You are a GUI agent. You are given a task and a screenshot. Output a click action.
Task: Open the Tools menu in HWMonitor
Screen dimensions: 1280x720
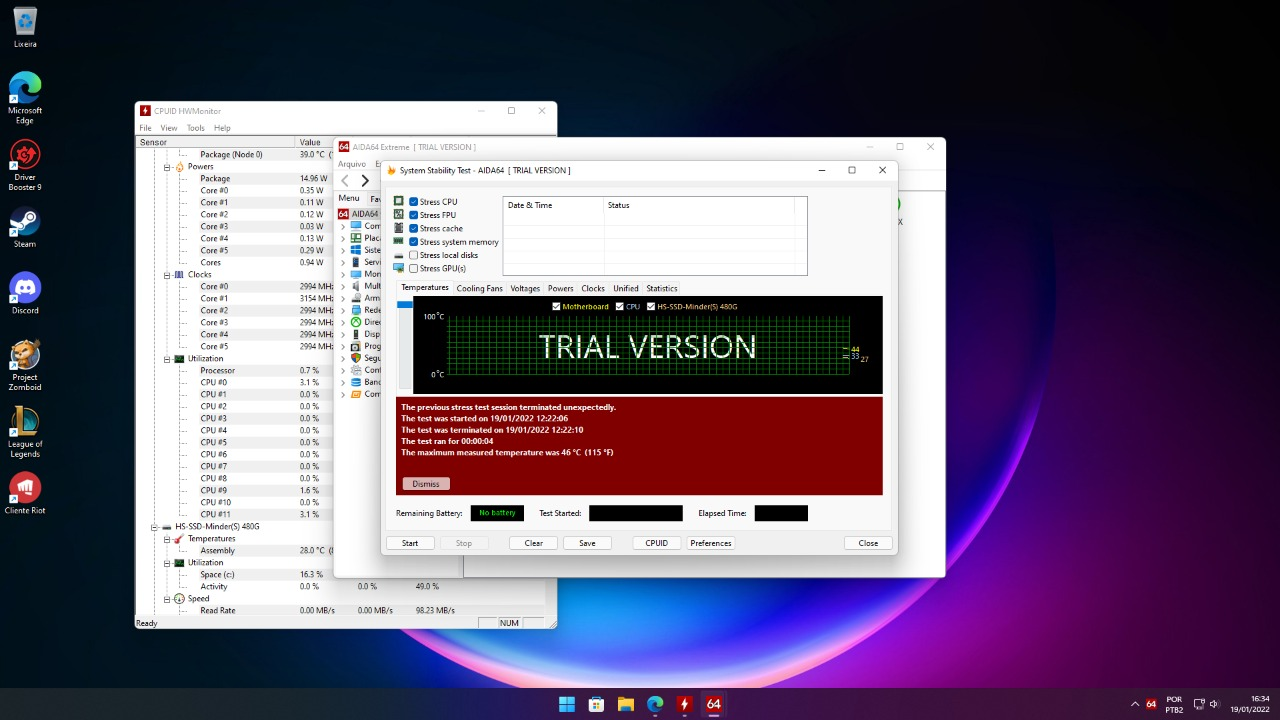click(x=196, y=128)
